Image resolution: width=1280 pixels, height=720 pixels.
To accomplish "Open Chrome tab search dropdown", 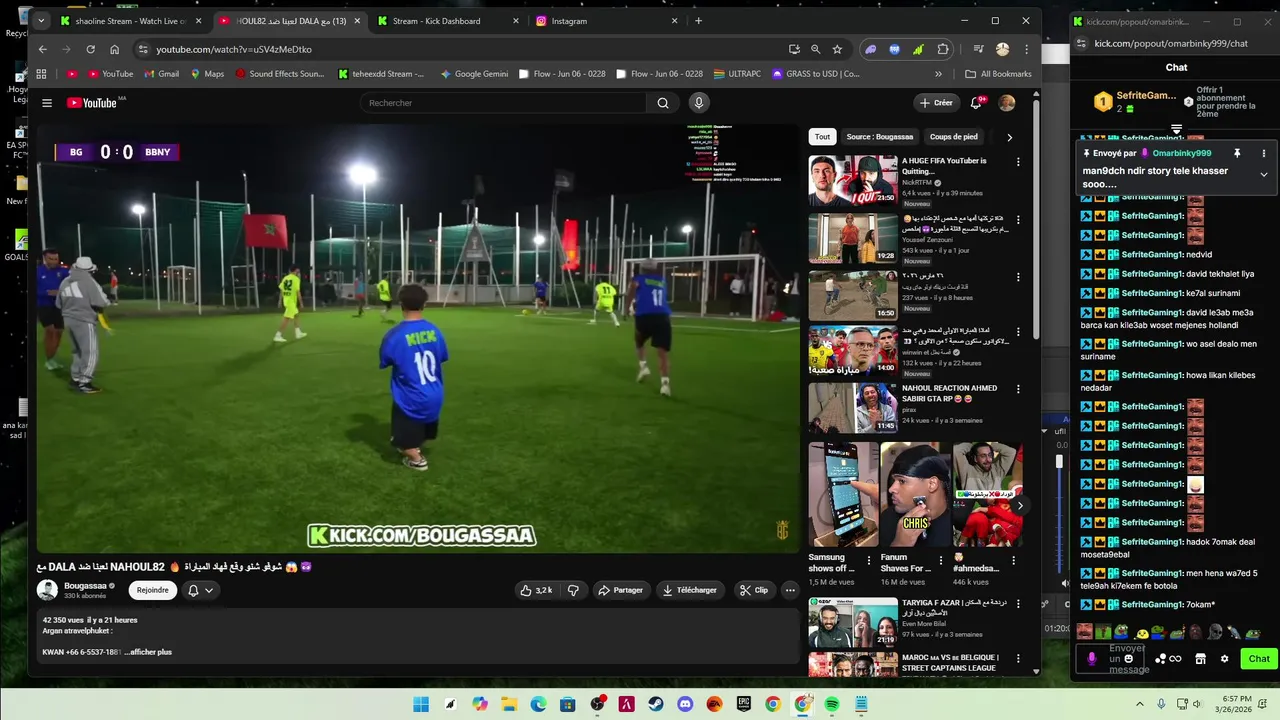I will tap(41, 20).
